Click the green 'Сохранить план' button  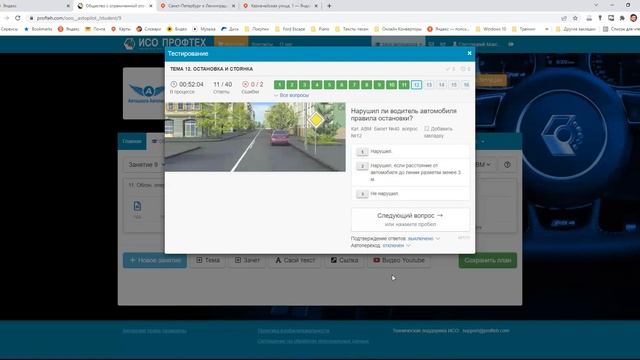(488, 260)
